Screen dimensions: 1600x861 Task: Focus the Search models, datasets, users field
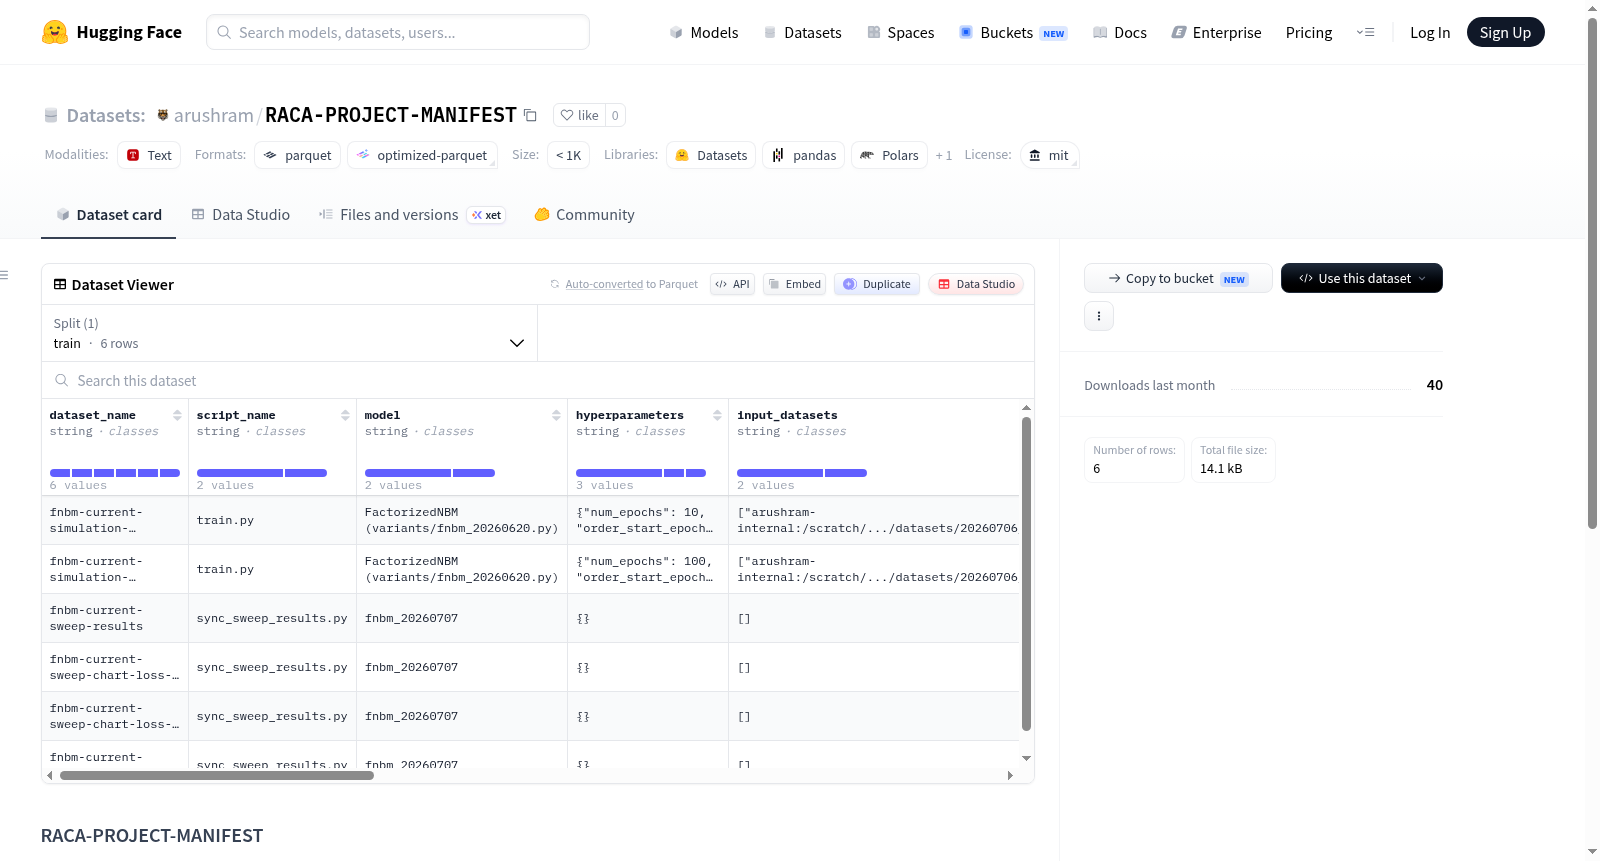pos(398,32)
